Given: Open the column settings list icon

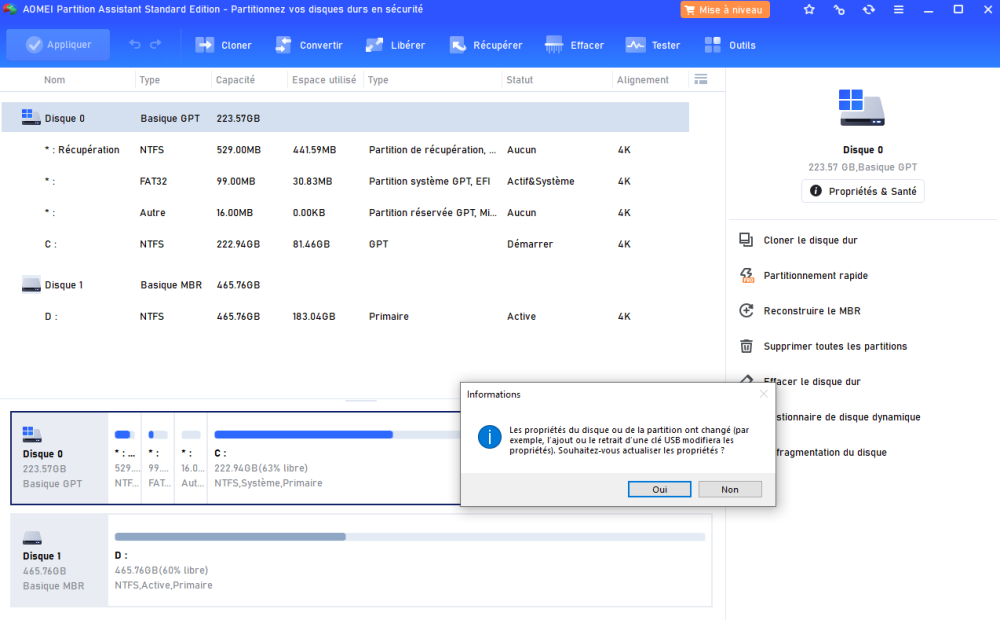Looking at the screenshot, I should point(701,79).
